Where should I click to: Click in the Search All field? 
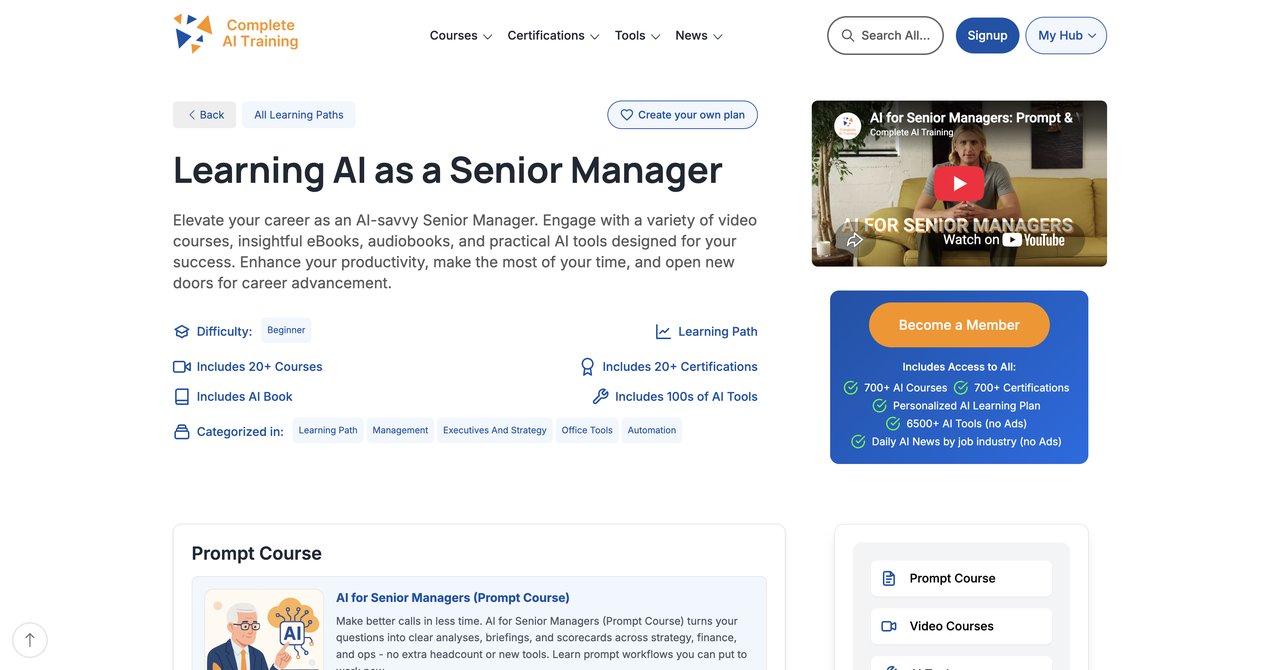[x=885, y=35]
